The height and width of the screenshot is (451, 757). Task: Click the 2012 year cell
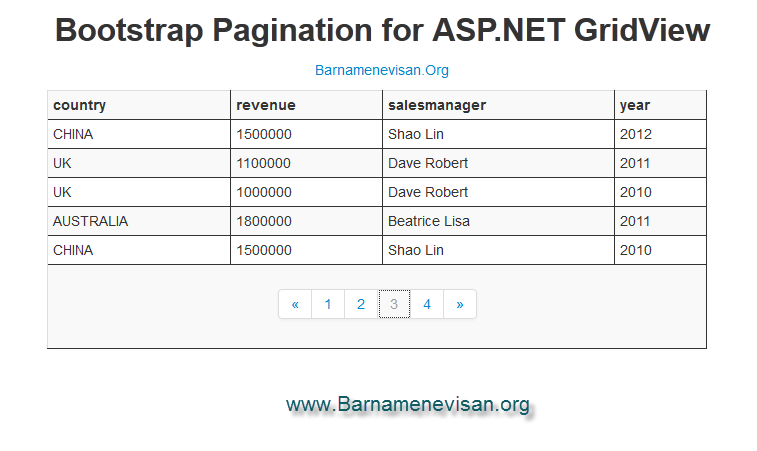(x=636, y=134)
